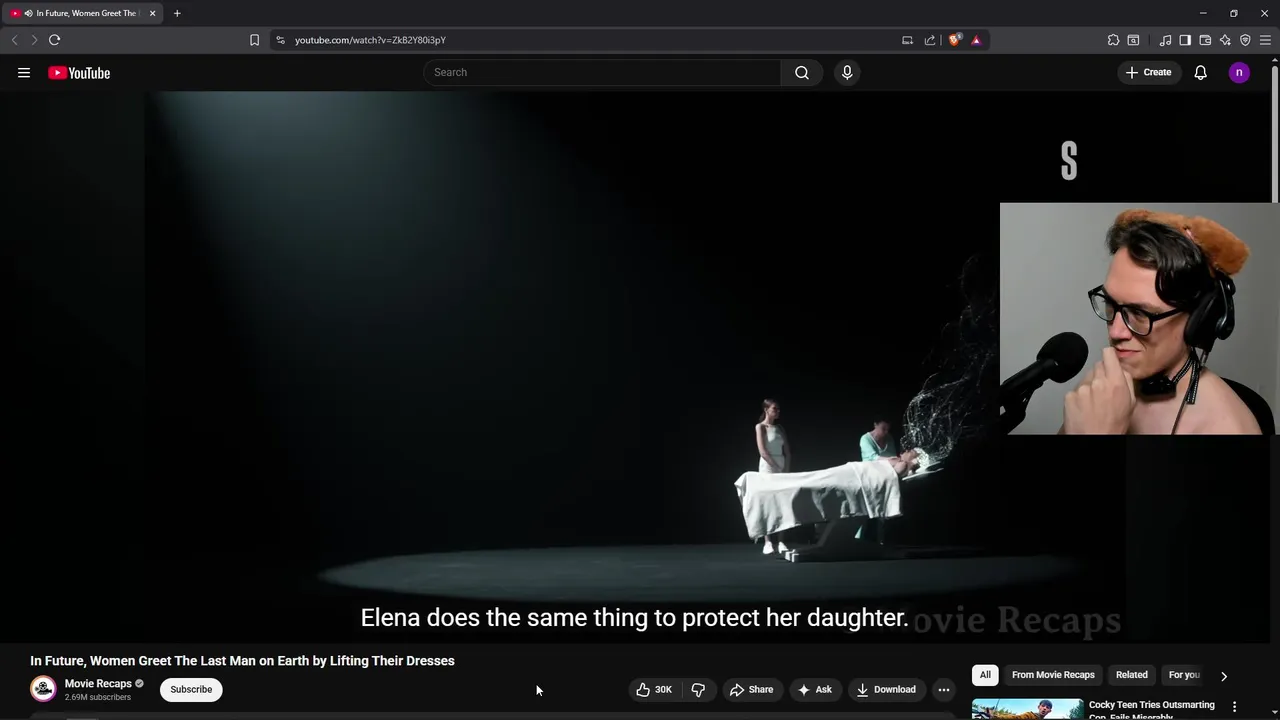Open more actions three-dot menu
1280x720 pixels.
pos(944,689)
